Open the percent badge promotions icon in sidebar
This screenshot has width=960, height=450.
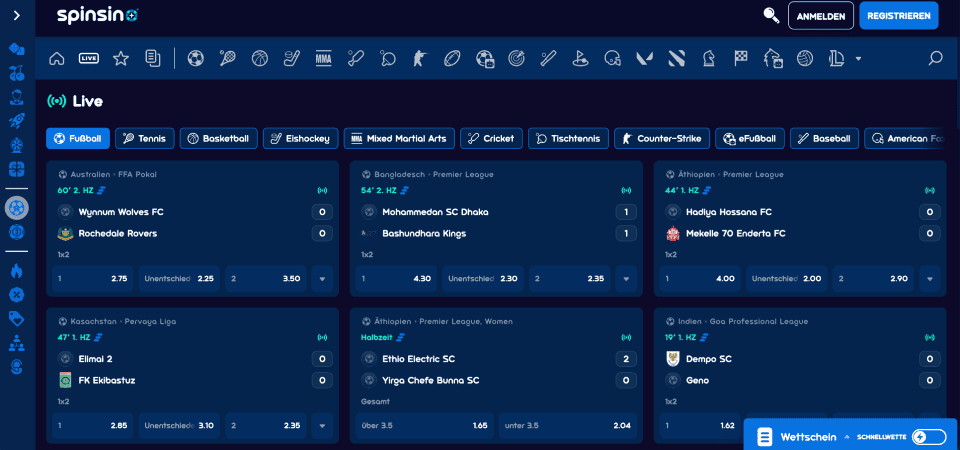click(x=17, y=295)
